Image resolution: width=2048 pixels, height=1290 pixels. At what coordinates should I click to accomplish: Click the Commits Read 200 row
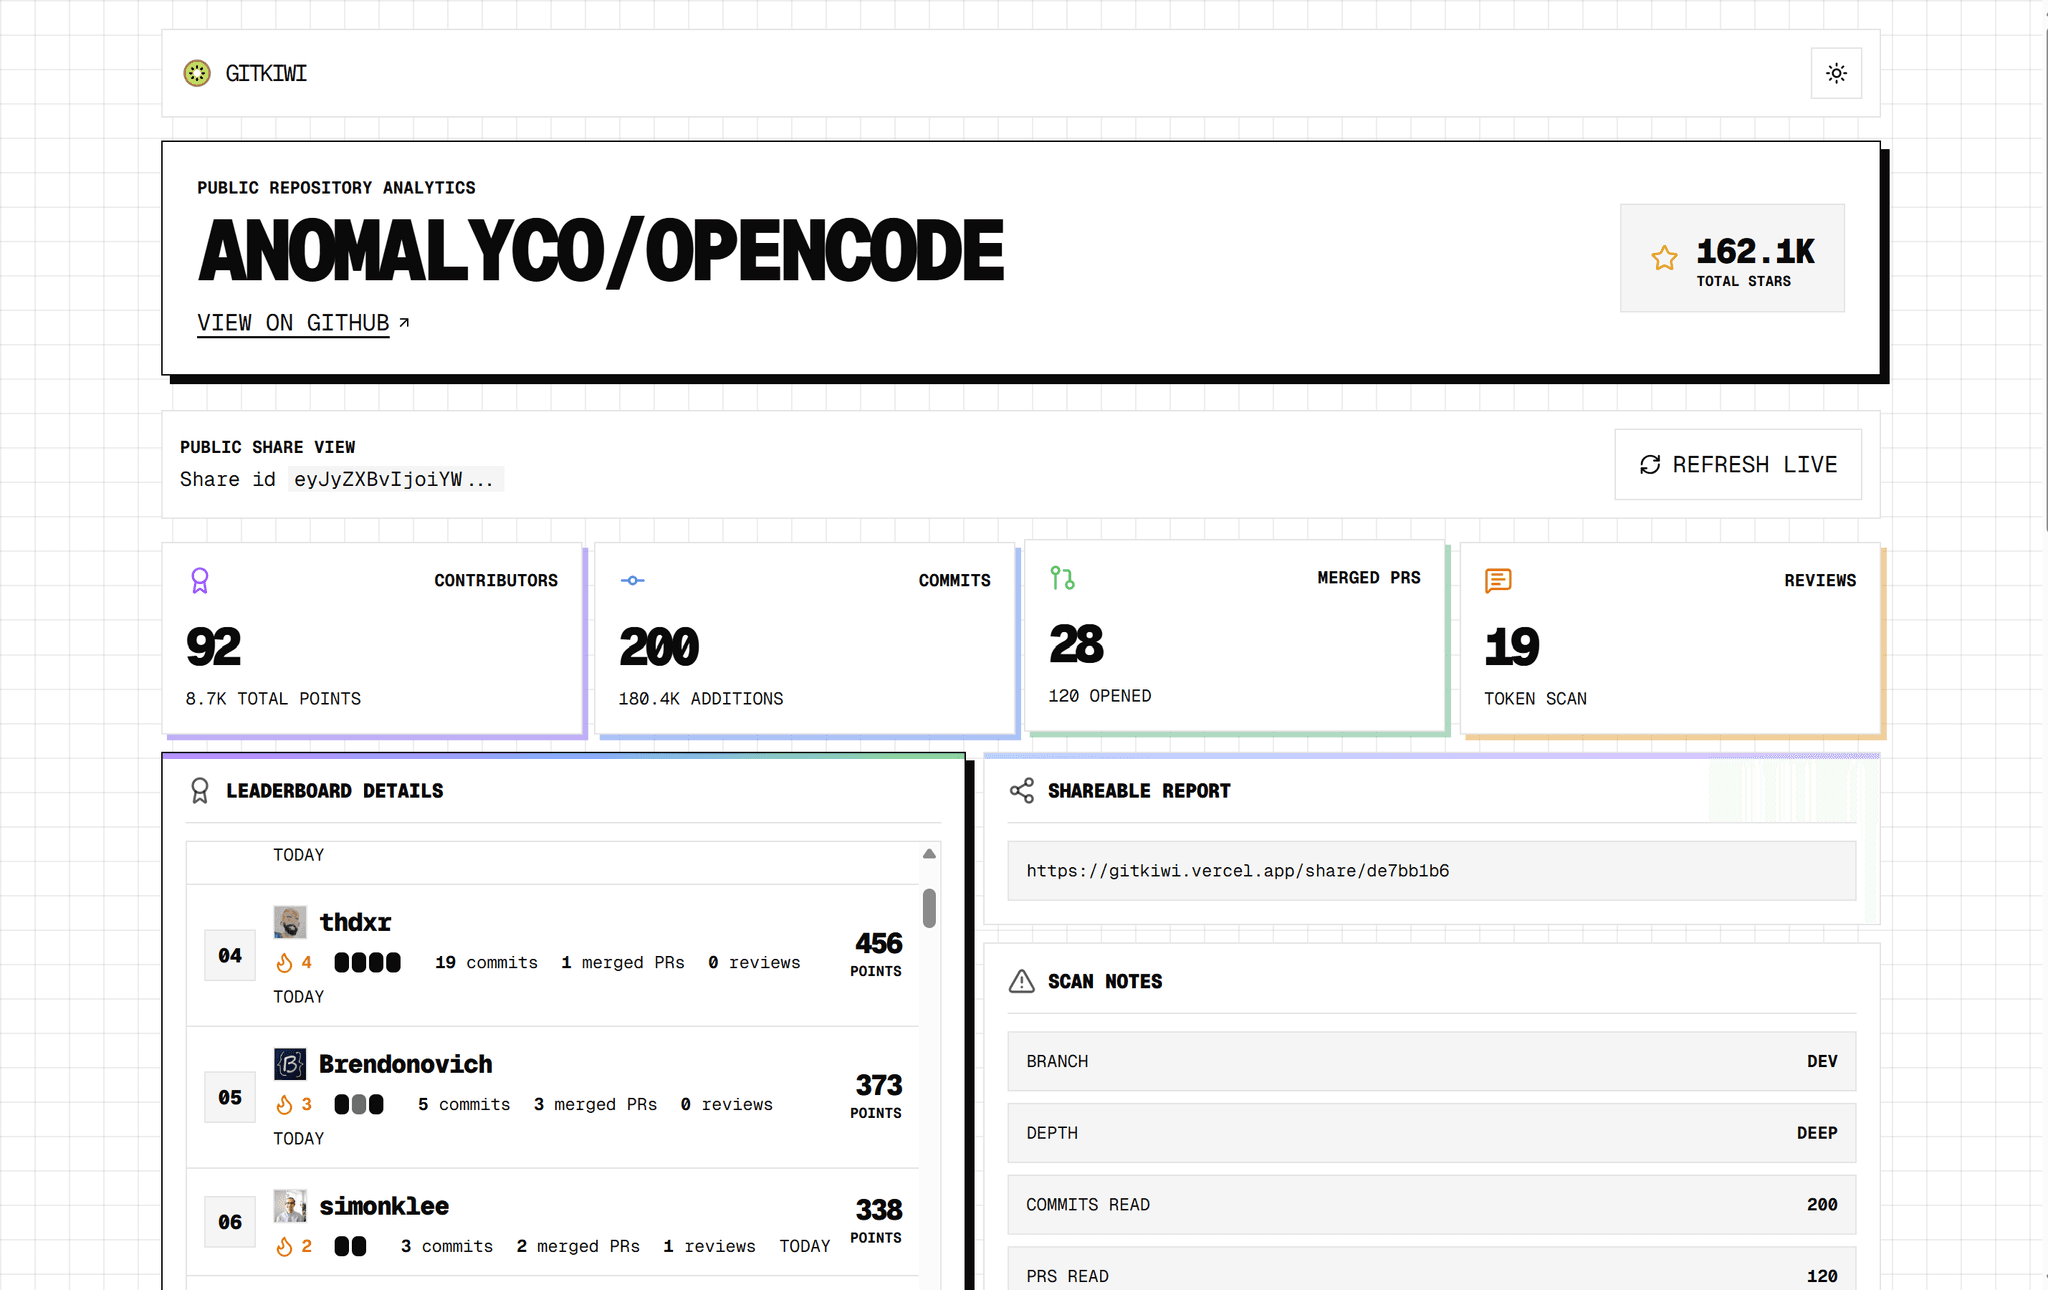1431,1205
